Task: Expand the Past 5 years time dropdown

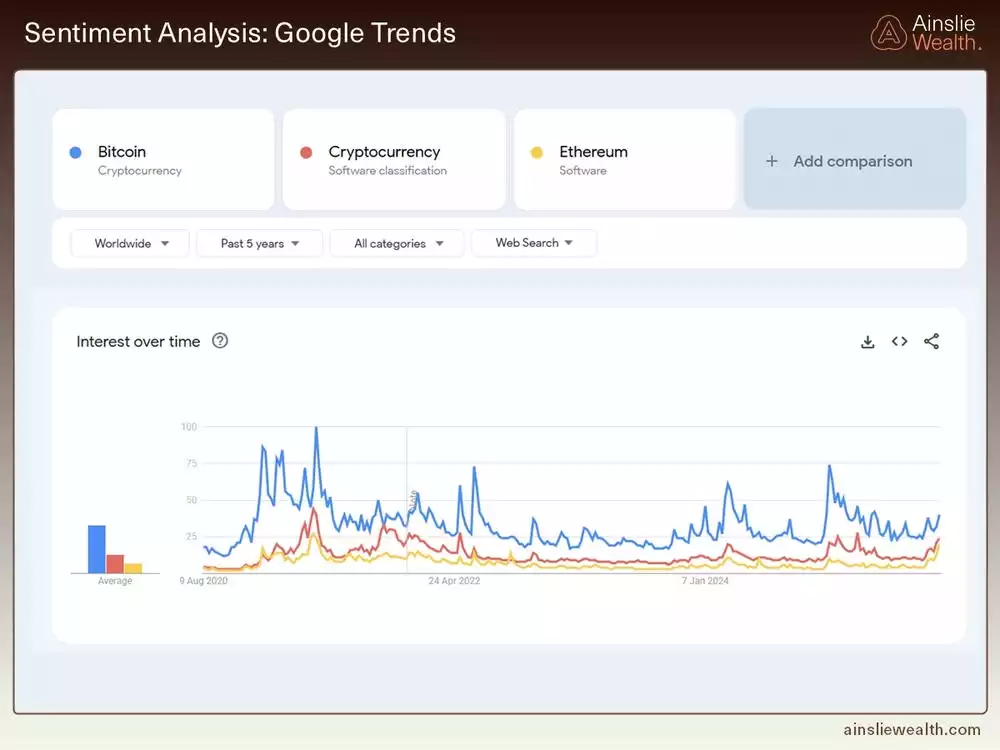Action: click(259, 243)
